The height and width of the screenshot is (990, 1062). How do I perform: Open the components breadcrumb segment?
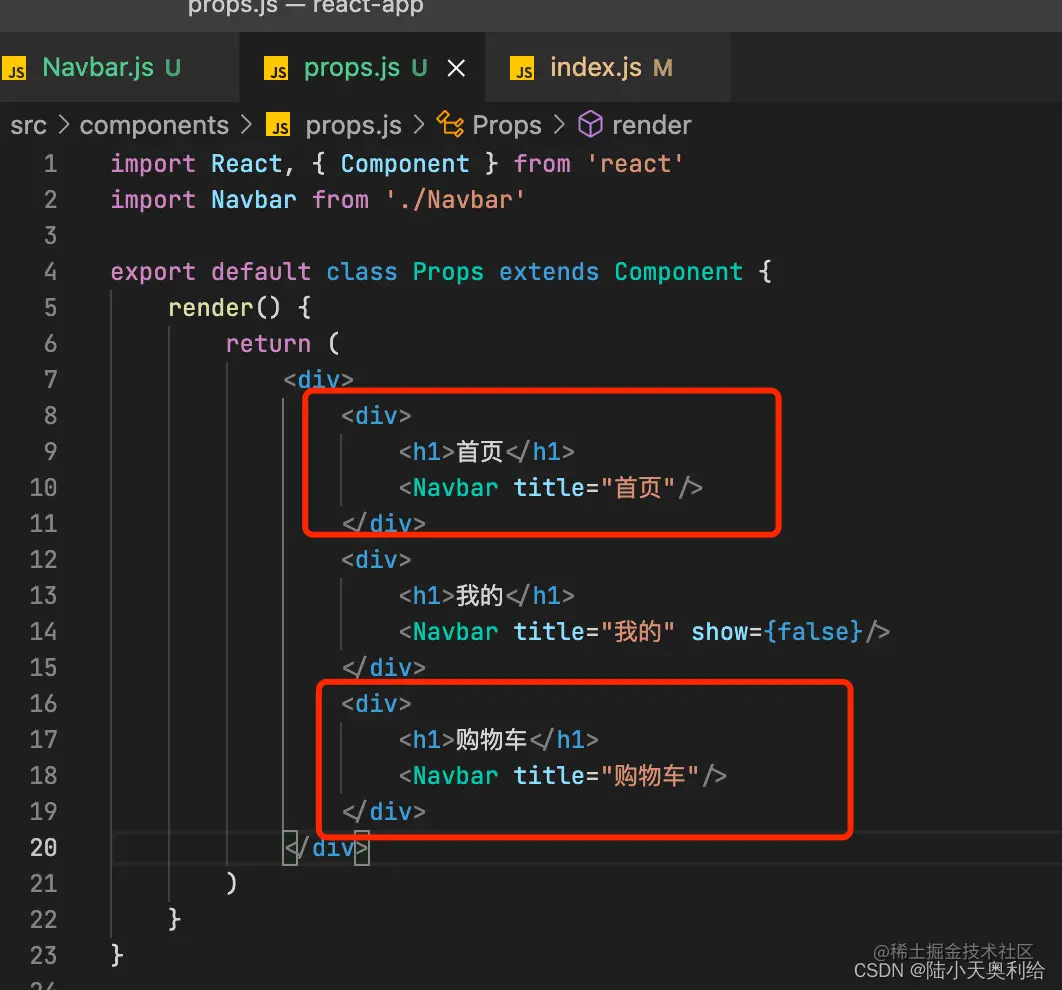tap(154, 125)
